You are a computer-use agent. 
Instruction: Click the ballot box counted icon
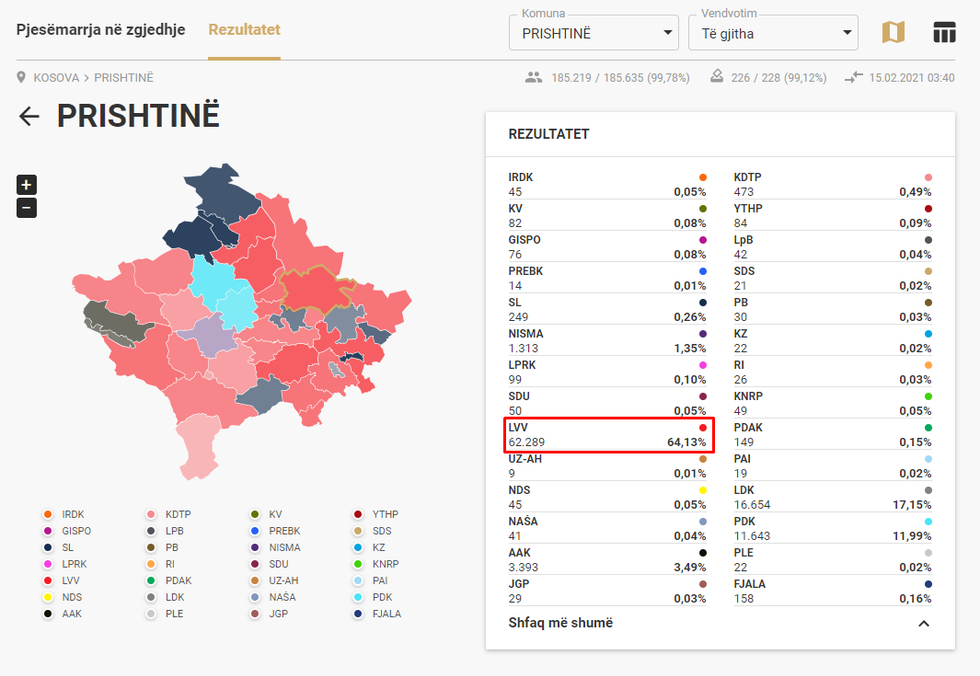(x=717, y=77)
